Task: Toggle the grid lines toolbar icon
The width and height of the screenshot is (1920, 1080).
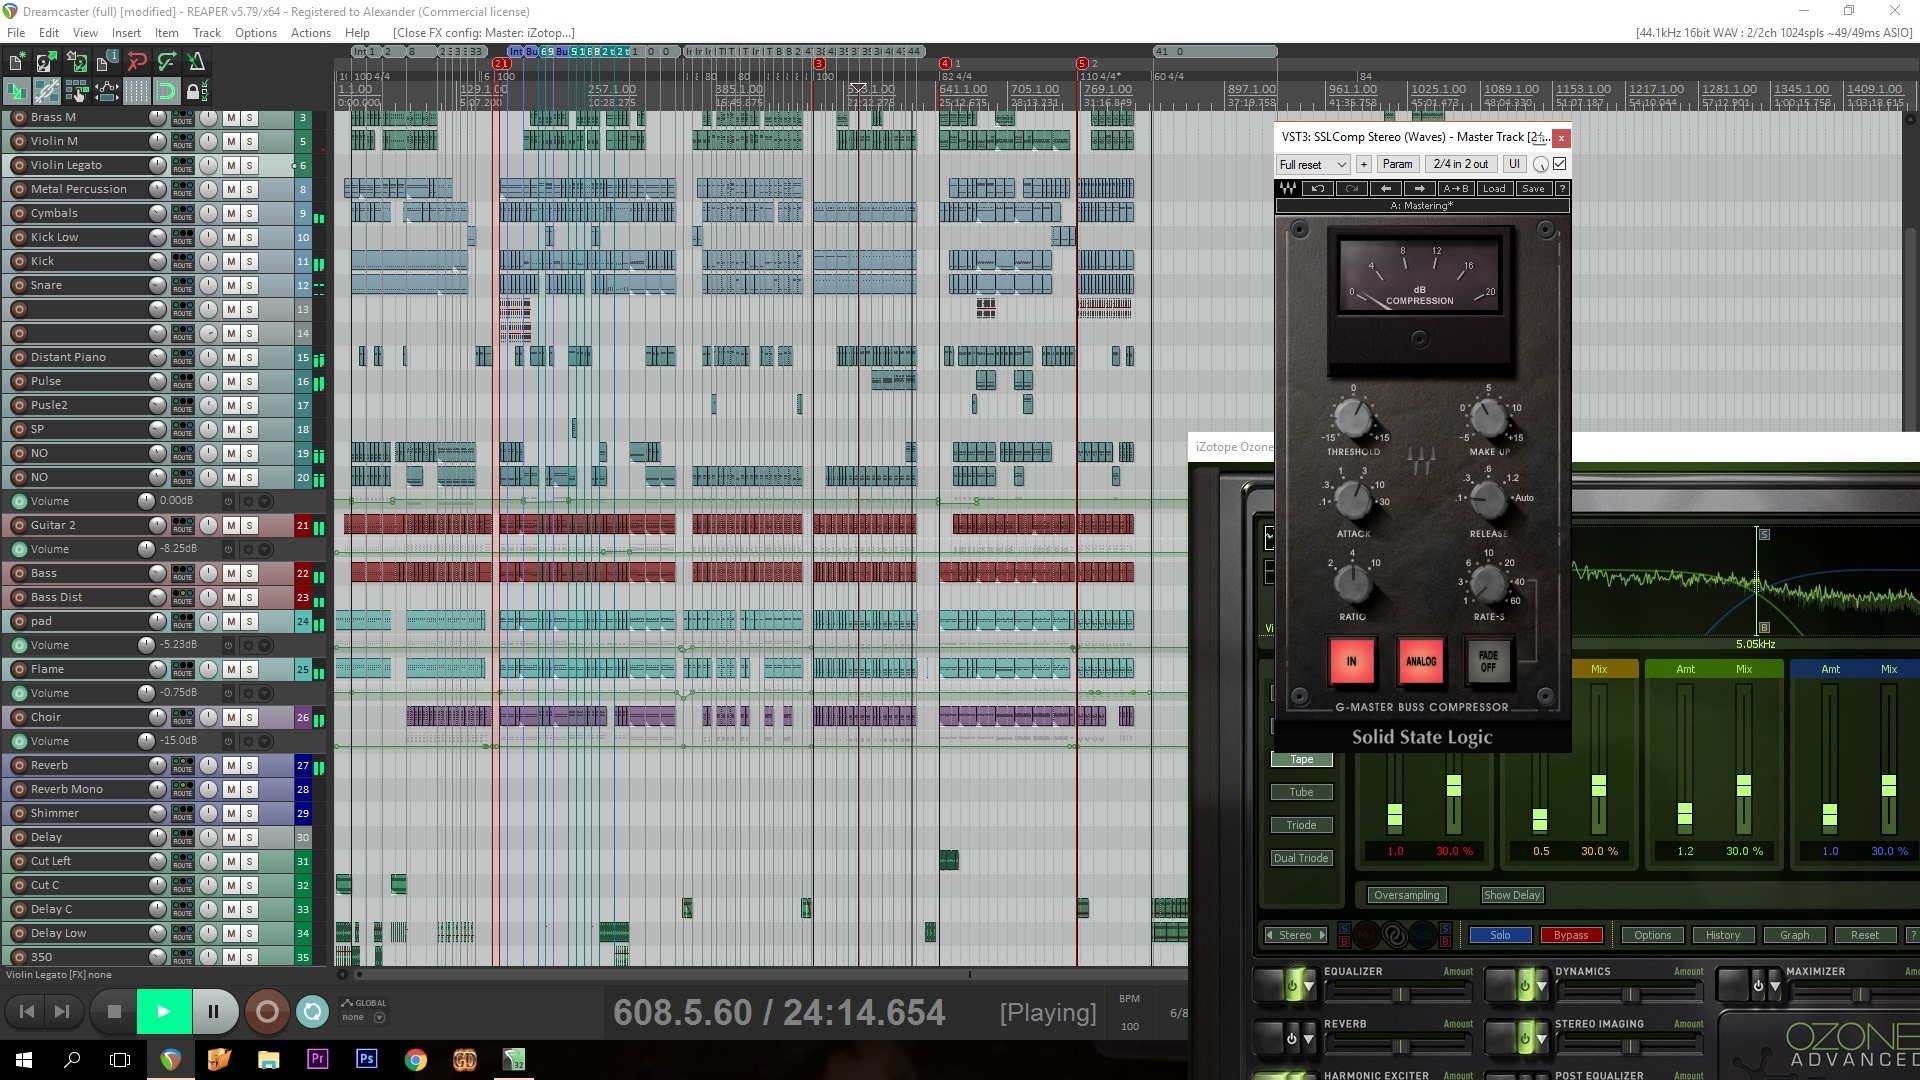Action: click(136, 92)
